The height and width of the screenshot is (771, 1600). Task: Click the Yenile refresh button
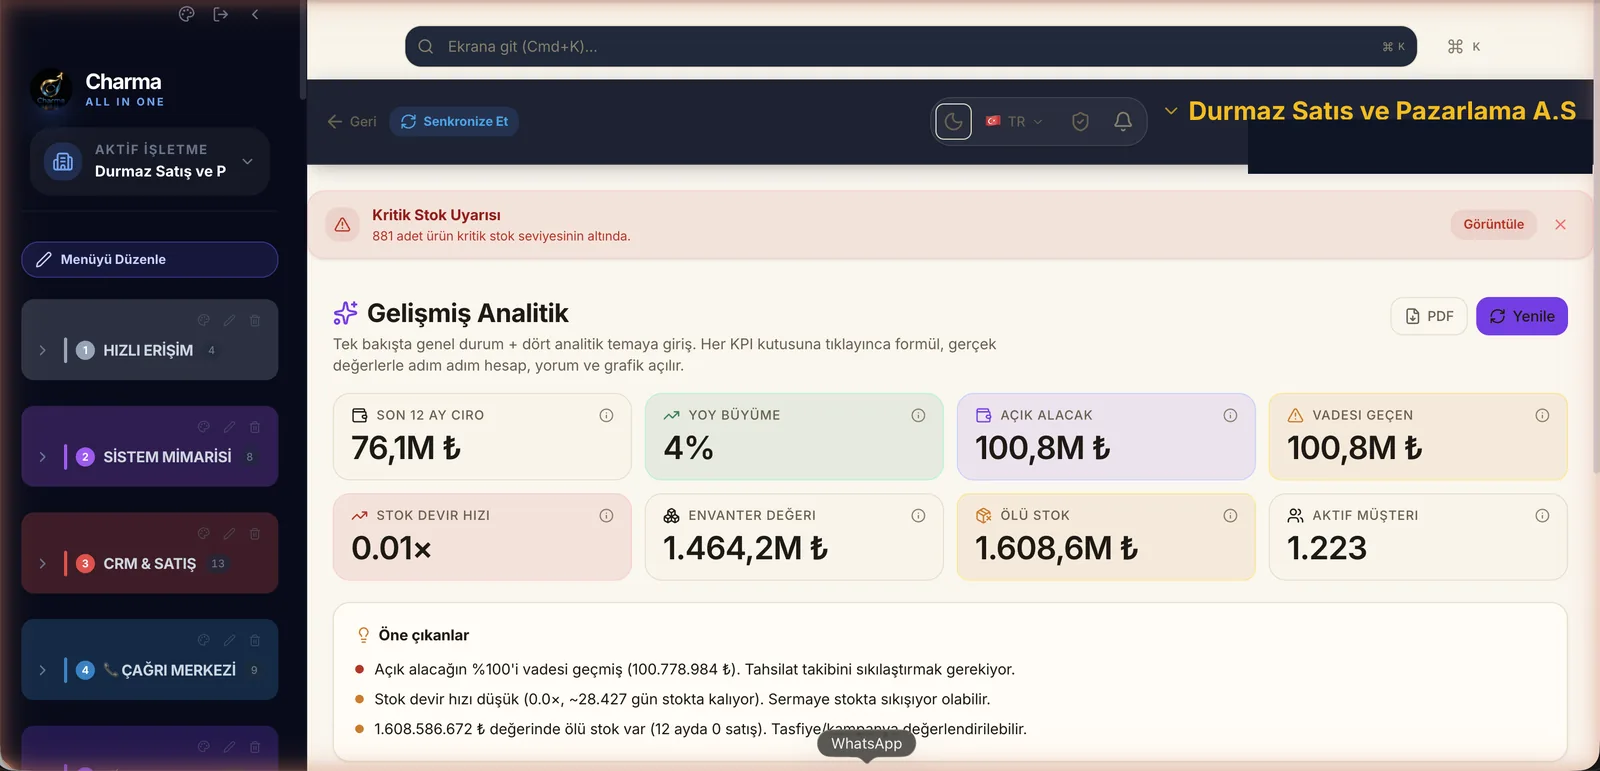(1522, 316)
